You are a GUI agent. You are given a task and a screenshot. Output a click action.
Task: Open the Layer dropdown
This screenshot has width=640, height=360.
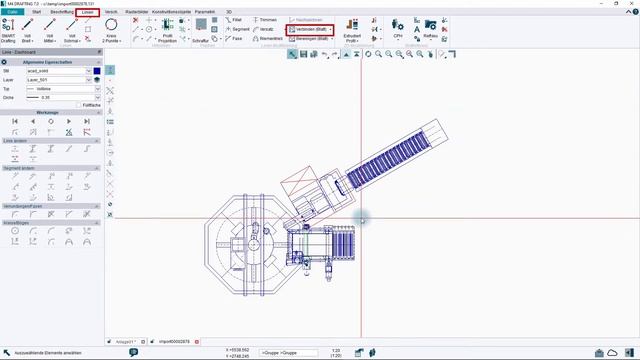88,80
